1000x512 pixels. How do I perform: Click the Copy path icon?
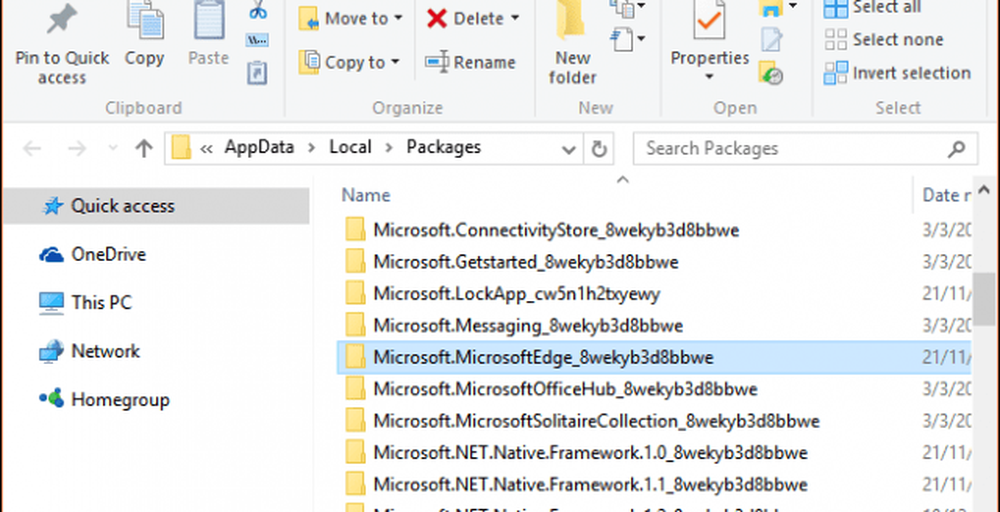(257, 41)
